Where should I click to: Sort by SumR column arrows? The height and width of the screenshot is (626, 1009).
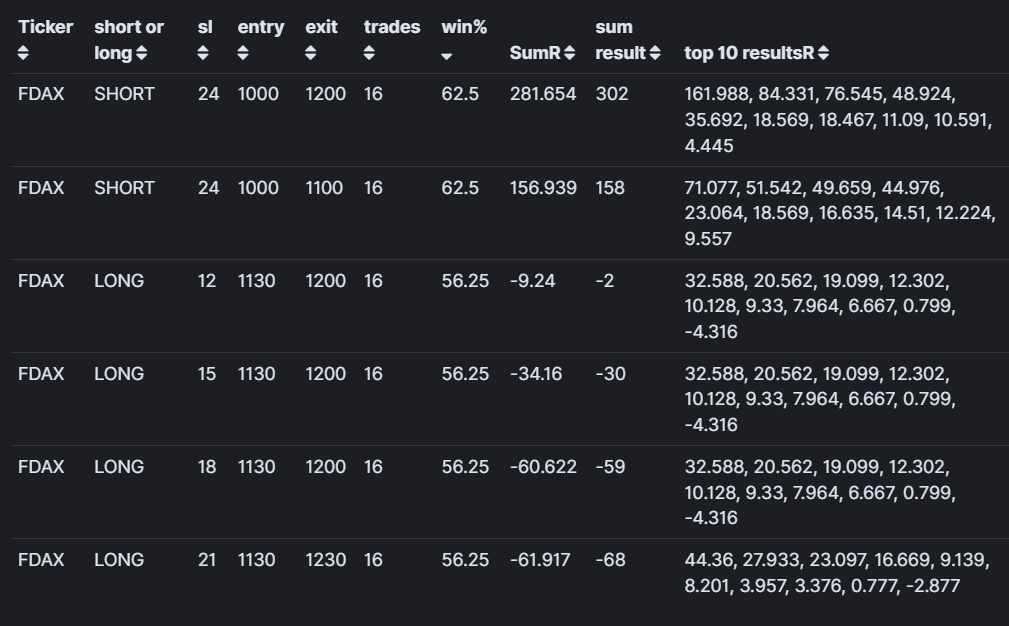[x=569, y=53]
